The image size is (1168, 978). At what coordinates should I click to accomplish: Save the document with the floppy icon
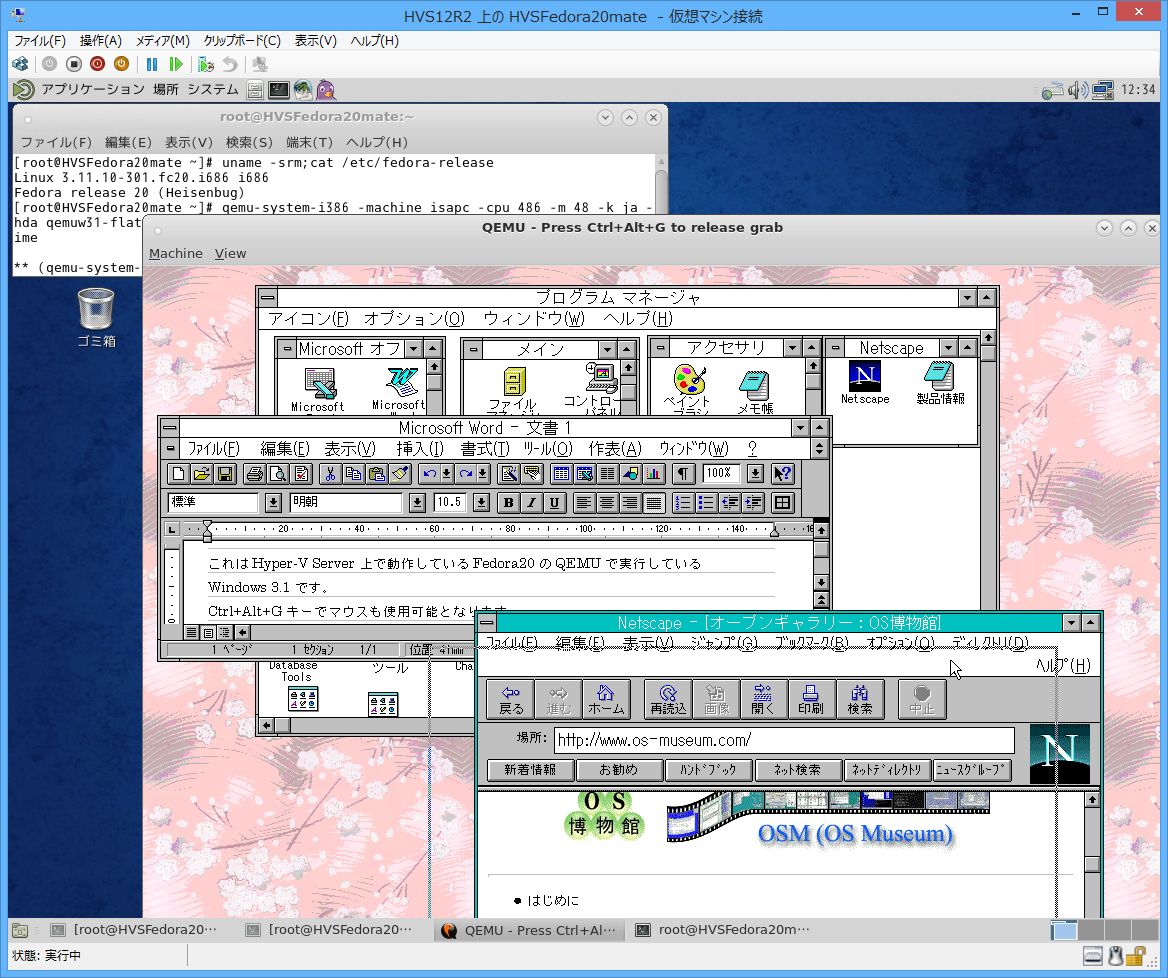coord(225,474)
